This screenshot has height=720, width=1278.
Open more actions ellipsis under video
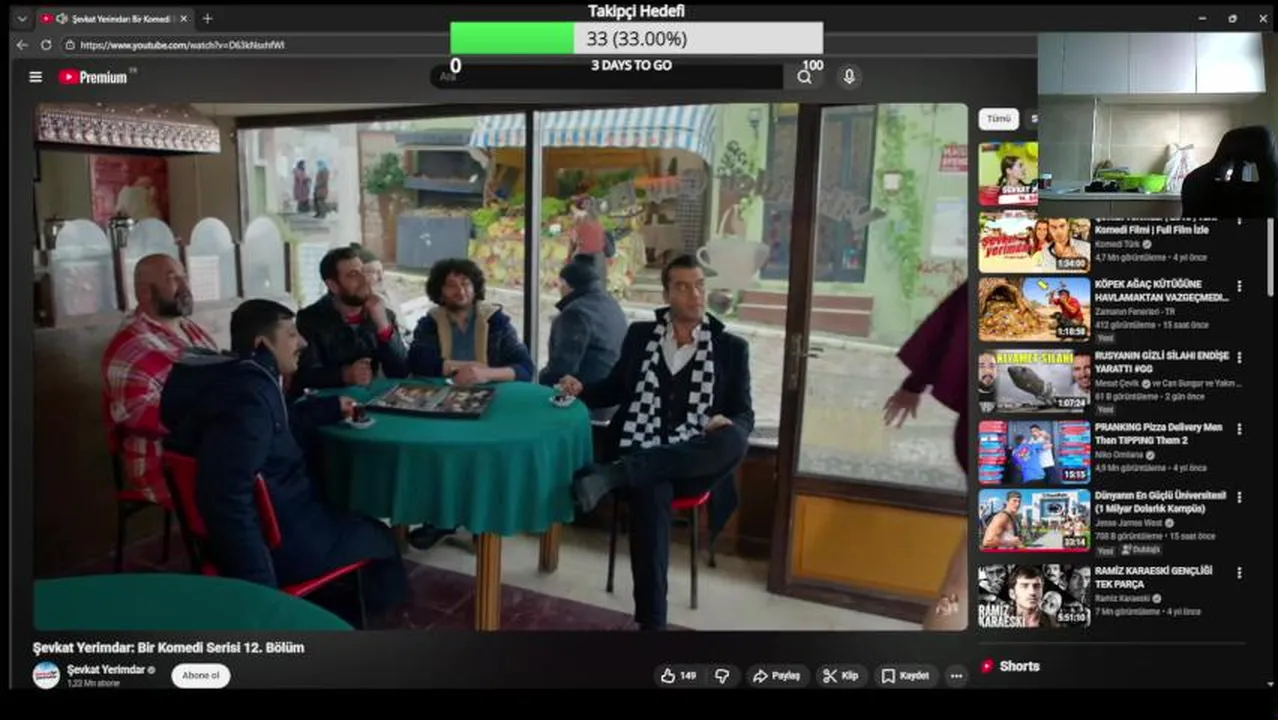point(956,676)
